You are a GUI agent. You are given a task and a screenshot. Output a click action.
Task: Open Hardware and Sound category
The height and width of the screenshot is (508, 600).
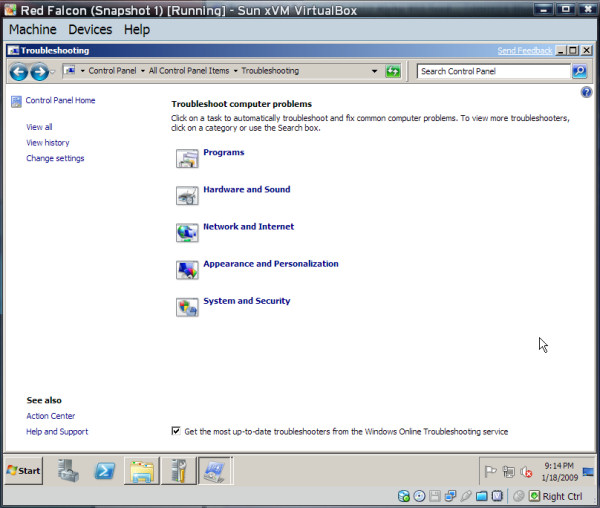[x=247, y=189]
